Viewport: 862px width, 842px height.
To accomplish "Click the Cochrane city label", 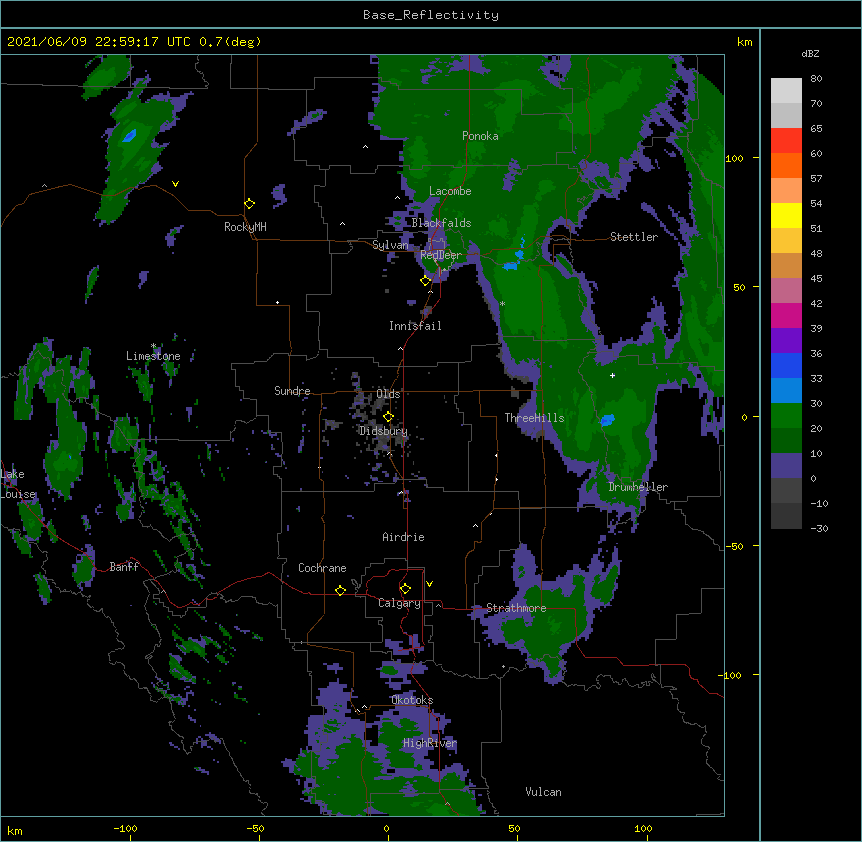I will click(x=322, y=568).
